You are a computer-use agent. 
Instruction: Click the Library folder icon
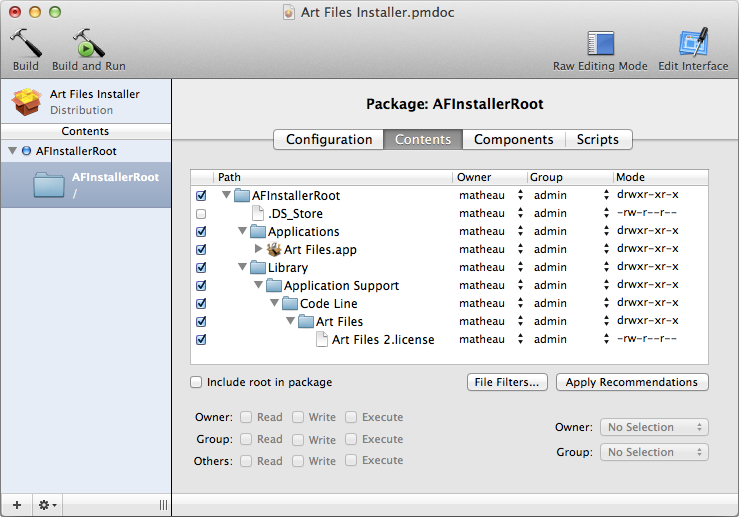coord(258,267)
